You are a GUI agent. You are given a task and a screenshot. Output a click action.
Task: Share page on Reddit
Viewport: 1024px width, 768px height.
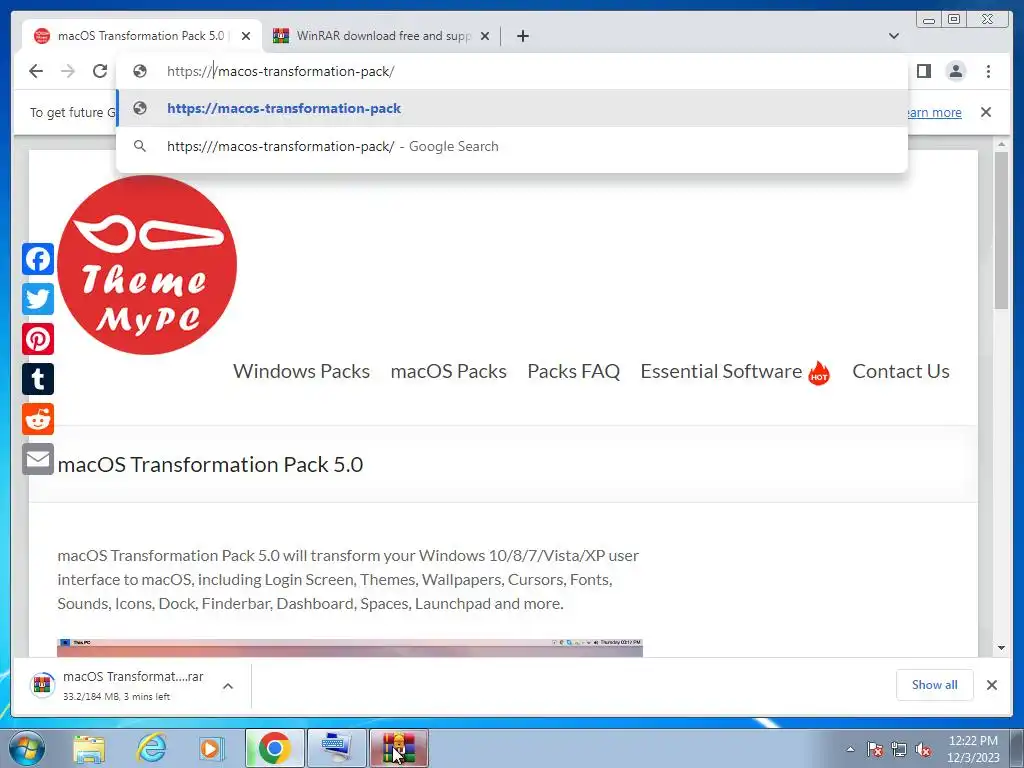38,419
